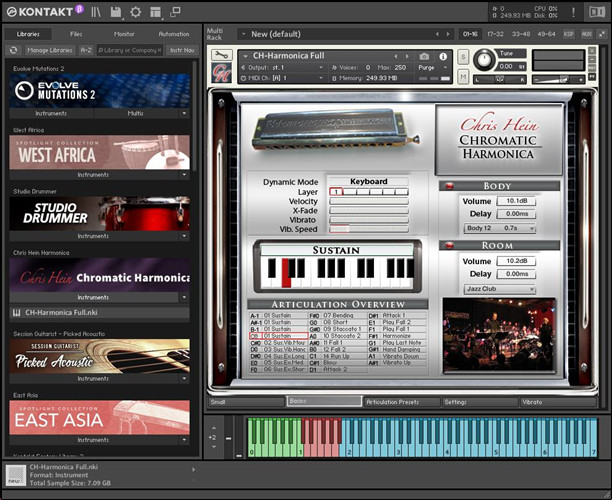Click West Africa Instruments button
This screenshot has height=500, width=612.
[x=93, y=175]
